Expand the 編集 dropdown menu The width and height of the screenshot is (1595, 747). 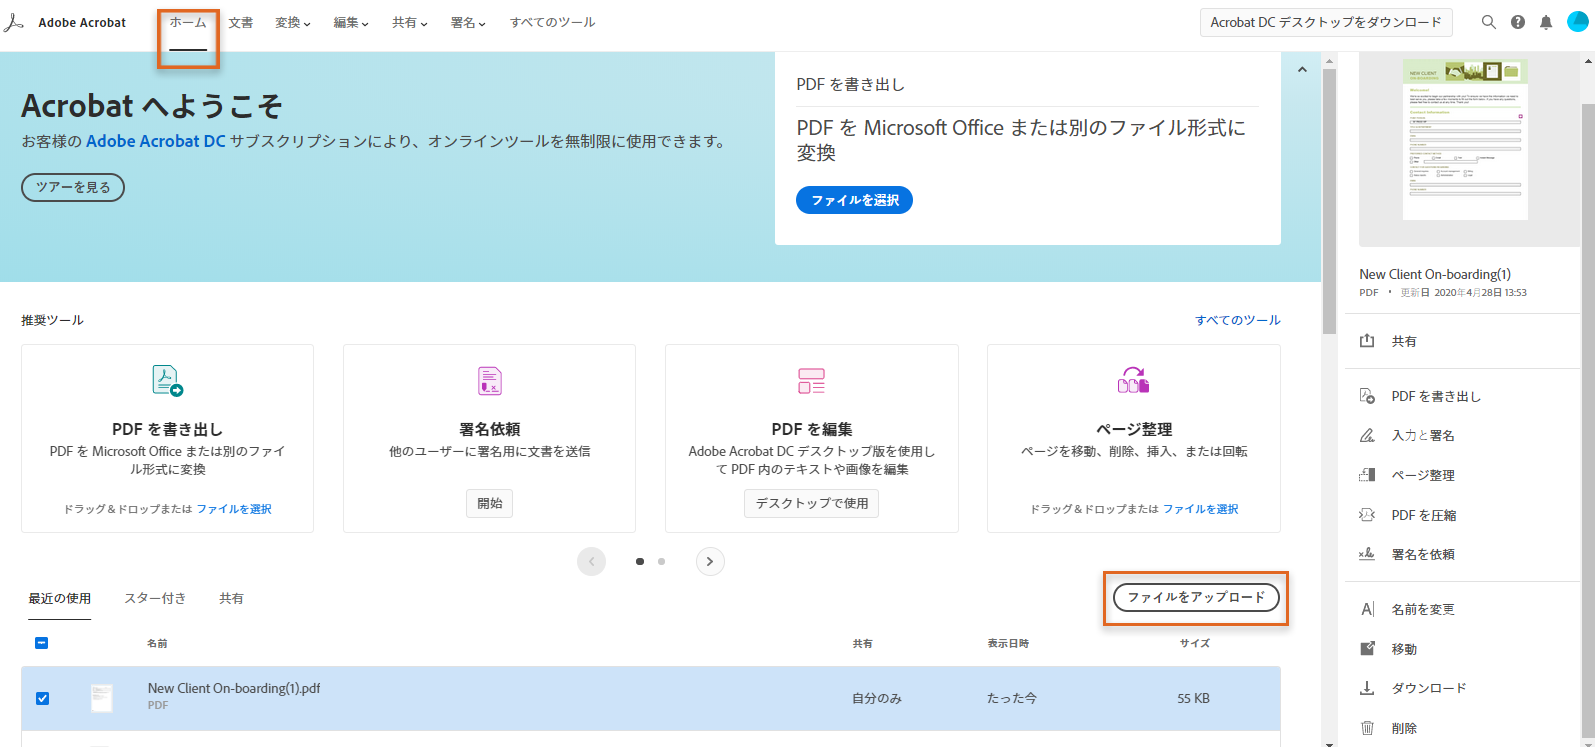tap(351, 22)
